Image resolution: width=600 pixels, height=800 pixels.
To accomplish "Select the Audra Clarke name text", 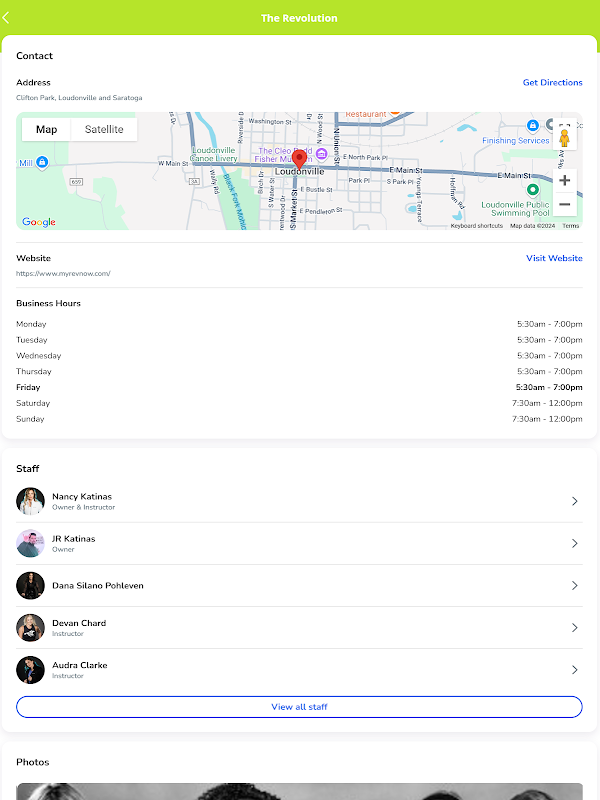I will tap(80, 665).
